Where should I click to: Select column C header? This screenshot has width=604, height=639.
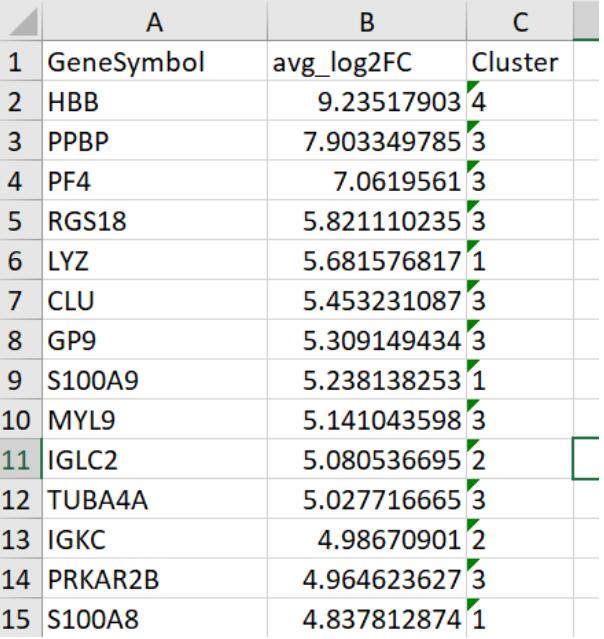pyautogui.click(x=518, y=20)
